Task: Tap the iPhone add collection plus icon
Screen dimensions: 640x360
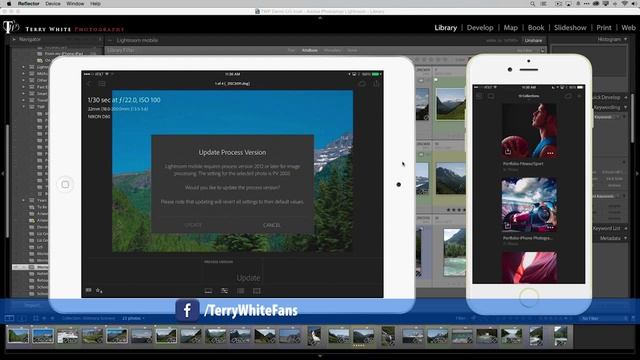Action: pos(579,96)
